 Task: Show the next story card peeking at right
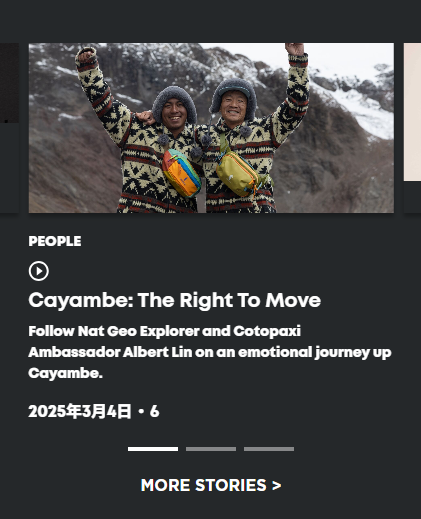click(x=412, y=112)
